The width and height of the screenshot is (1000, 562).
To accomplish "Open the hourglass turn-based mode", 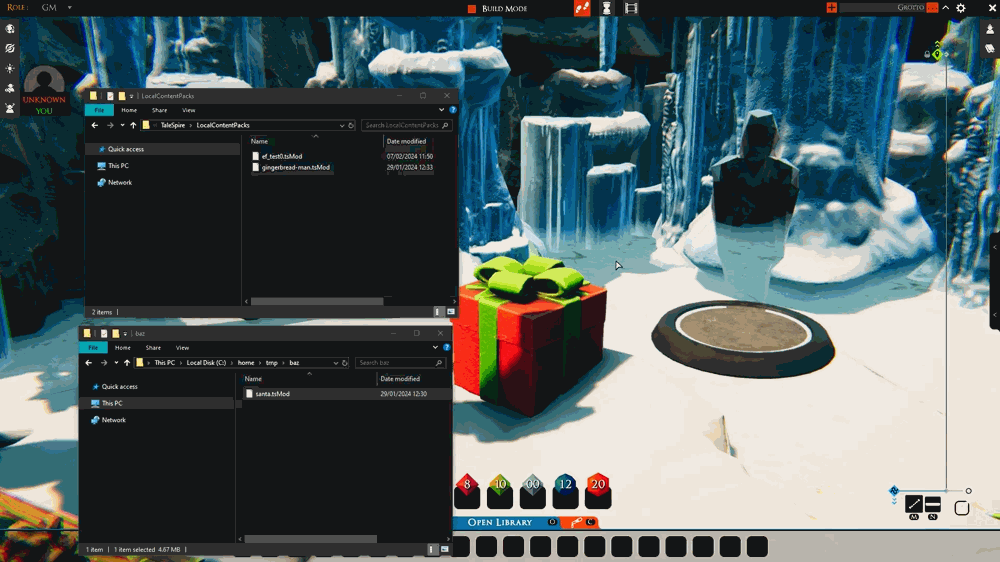I will [x=607, y=8].
